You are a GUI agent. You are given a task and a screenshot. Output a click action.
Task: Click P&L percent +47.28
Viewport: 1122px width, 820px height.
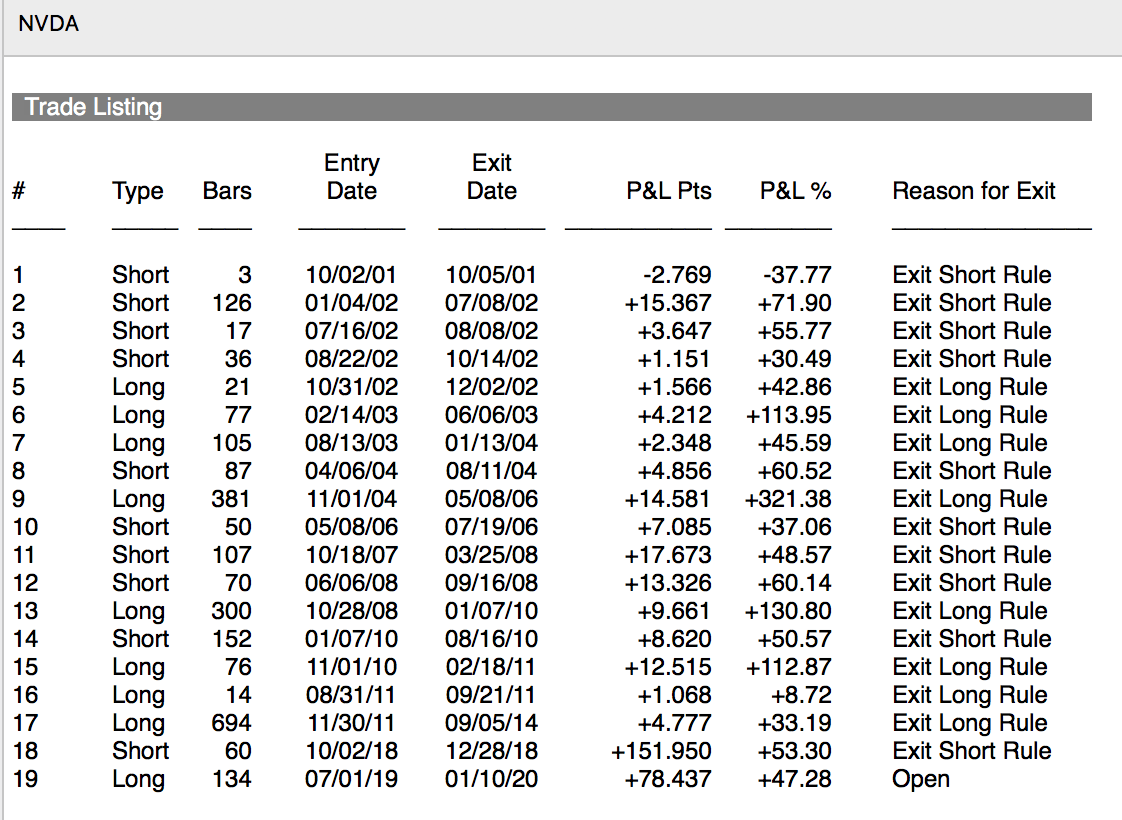coord(794,778)
